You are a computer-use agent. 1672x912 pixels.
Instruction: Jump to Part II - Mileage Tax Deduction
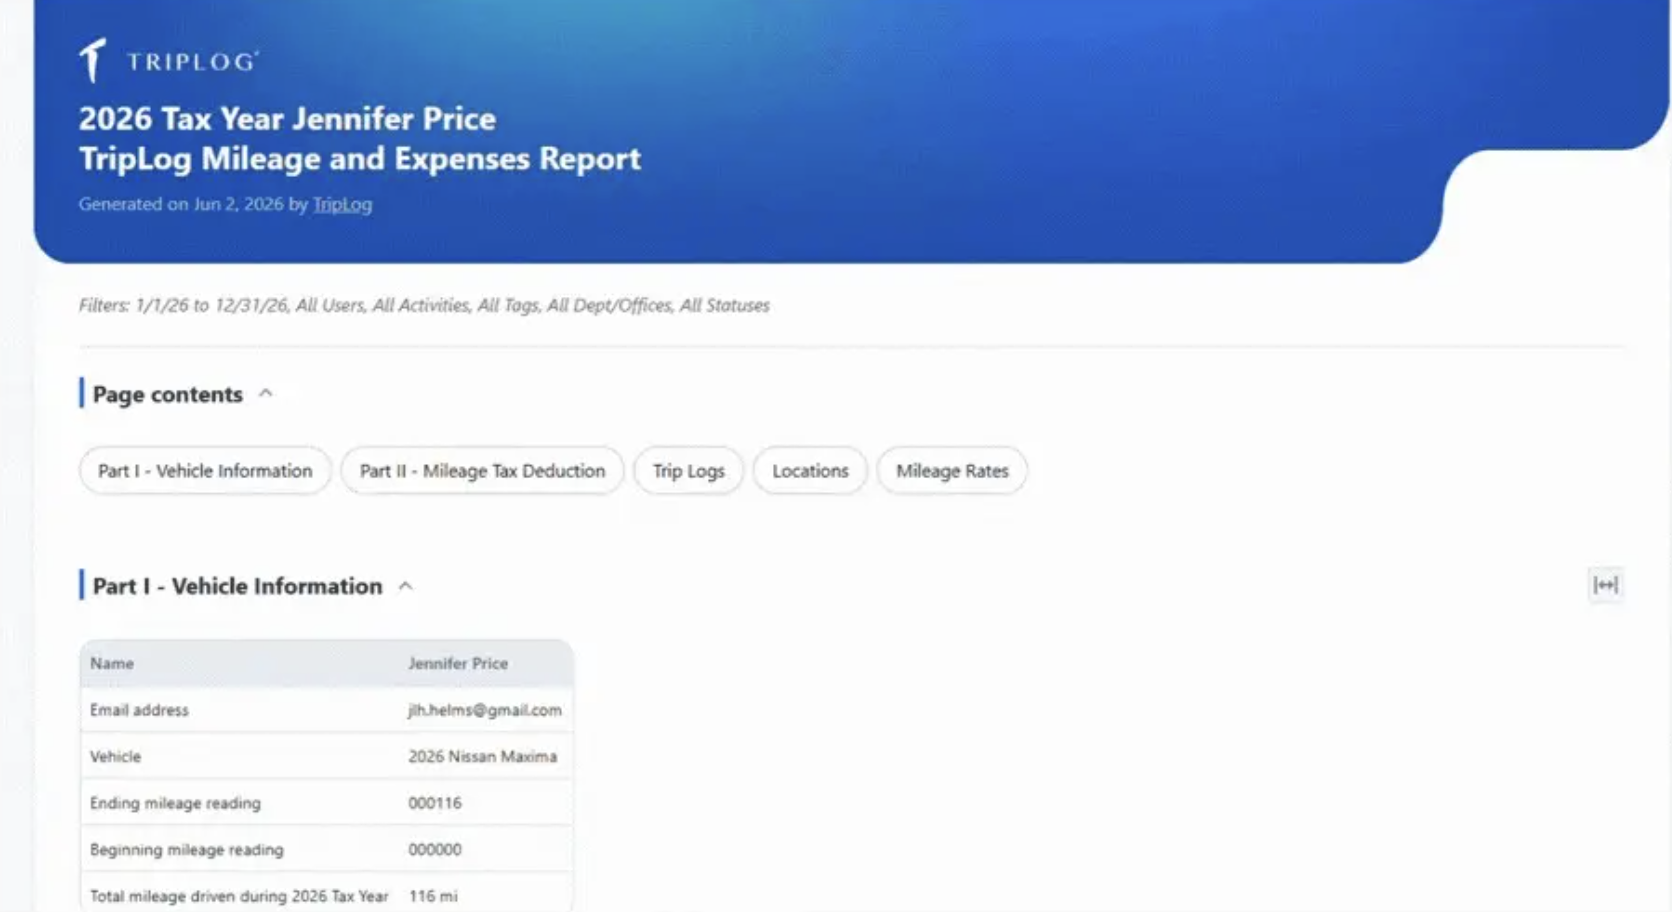pos(482,471)
